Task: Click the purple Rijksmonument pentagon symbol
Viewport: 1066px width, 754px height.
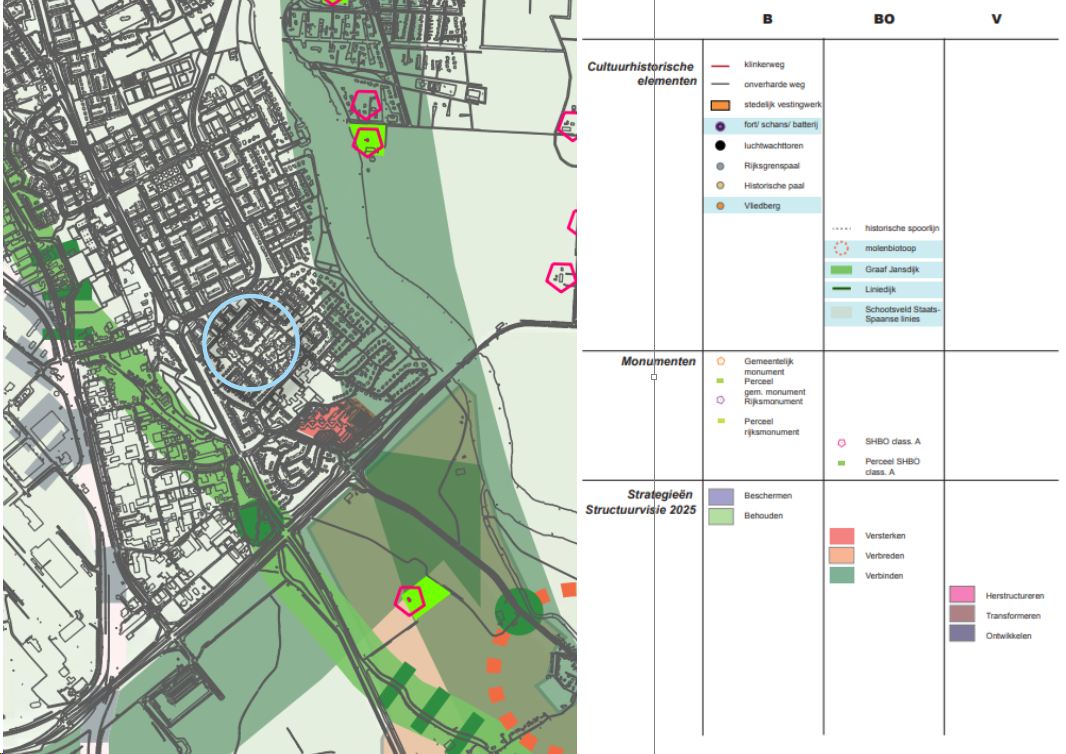Action: pyautogui.click(x=721, y=400)
